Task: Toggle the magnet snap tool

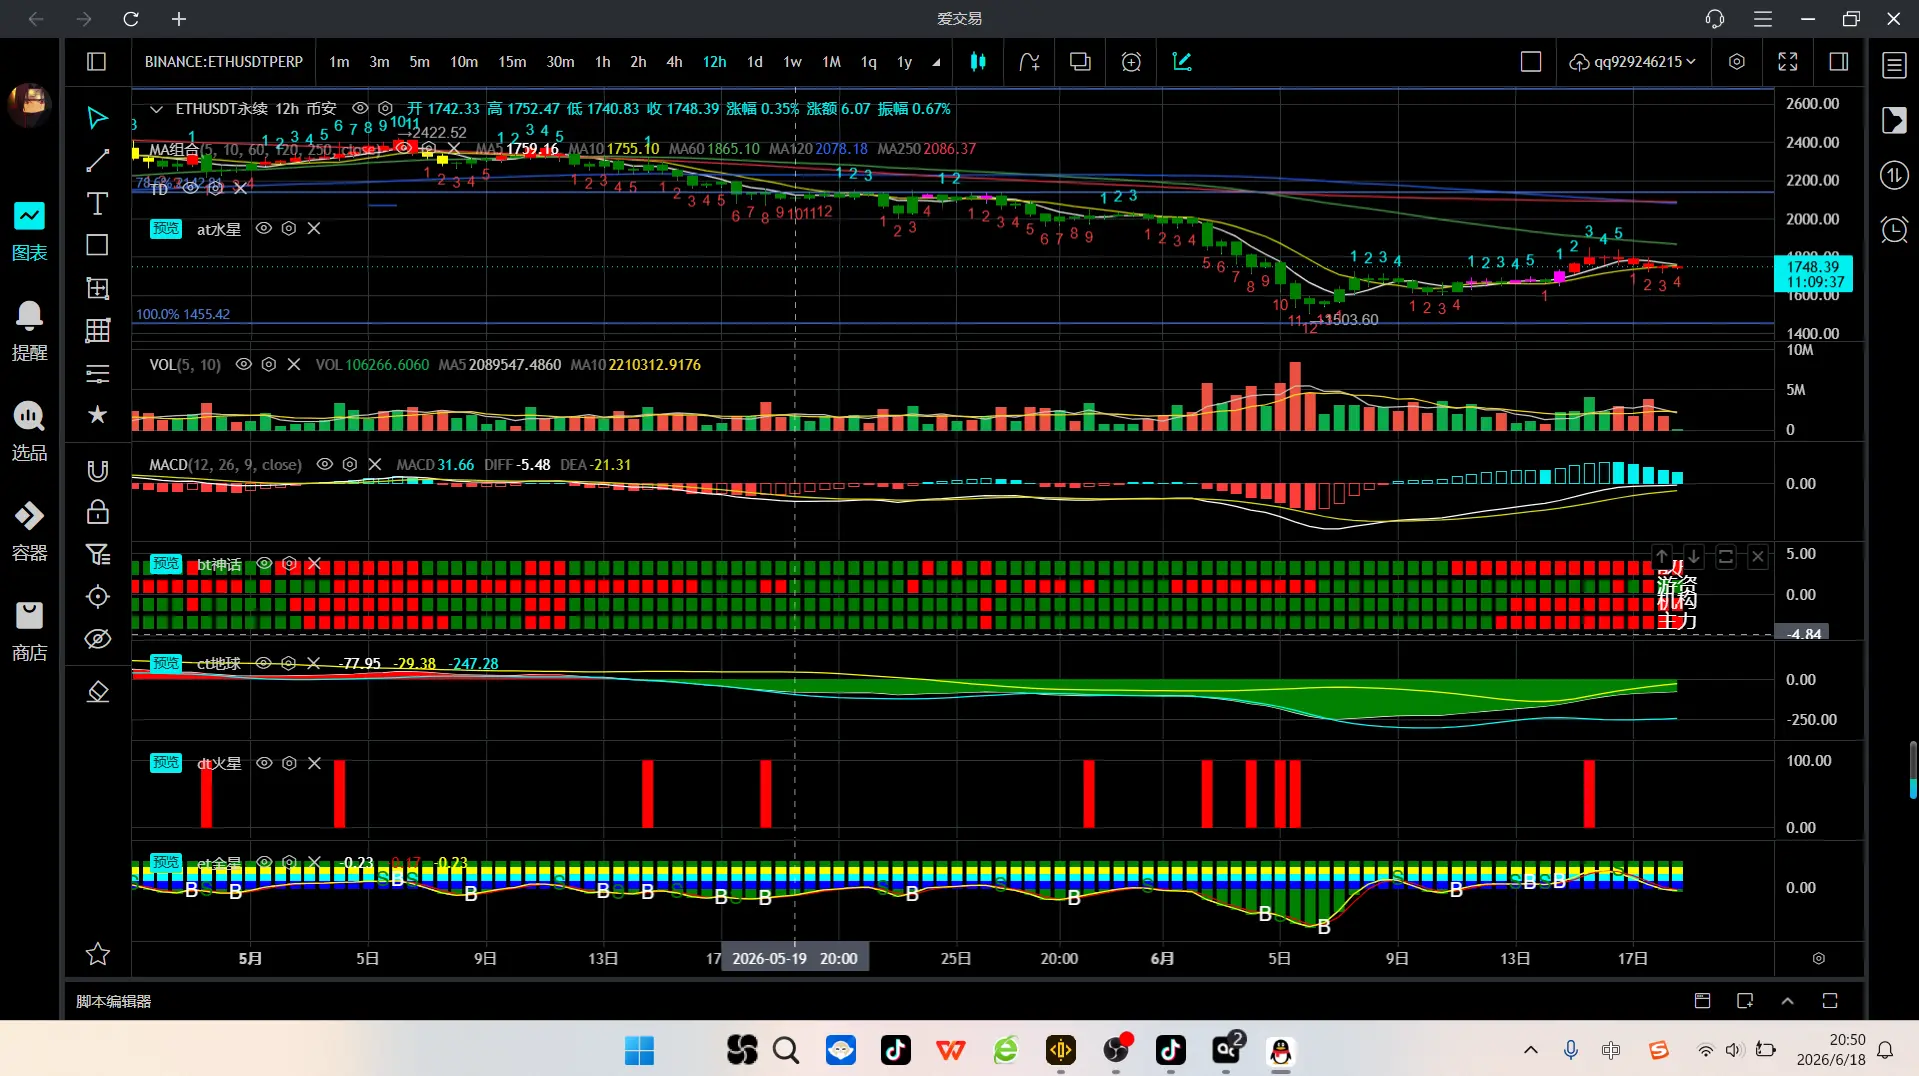Action: point(97,471)
